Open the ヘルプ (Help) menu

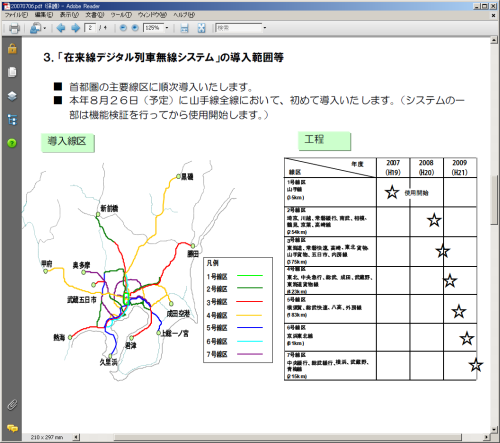(184, 15)
